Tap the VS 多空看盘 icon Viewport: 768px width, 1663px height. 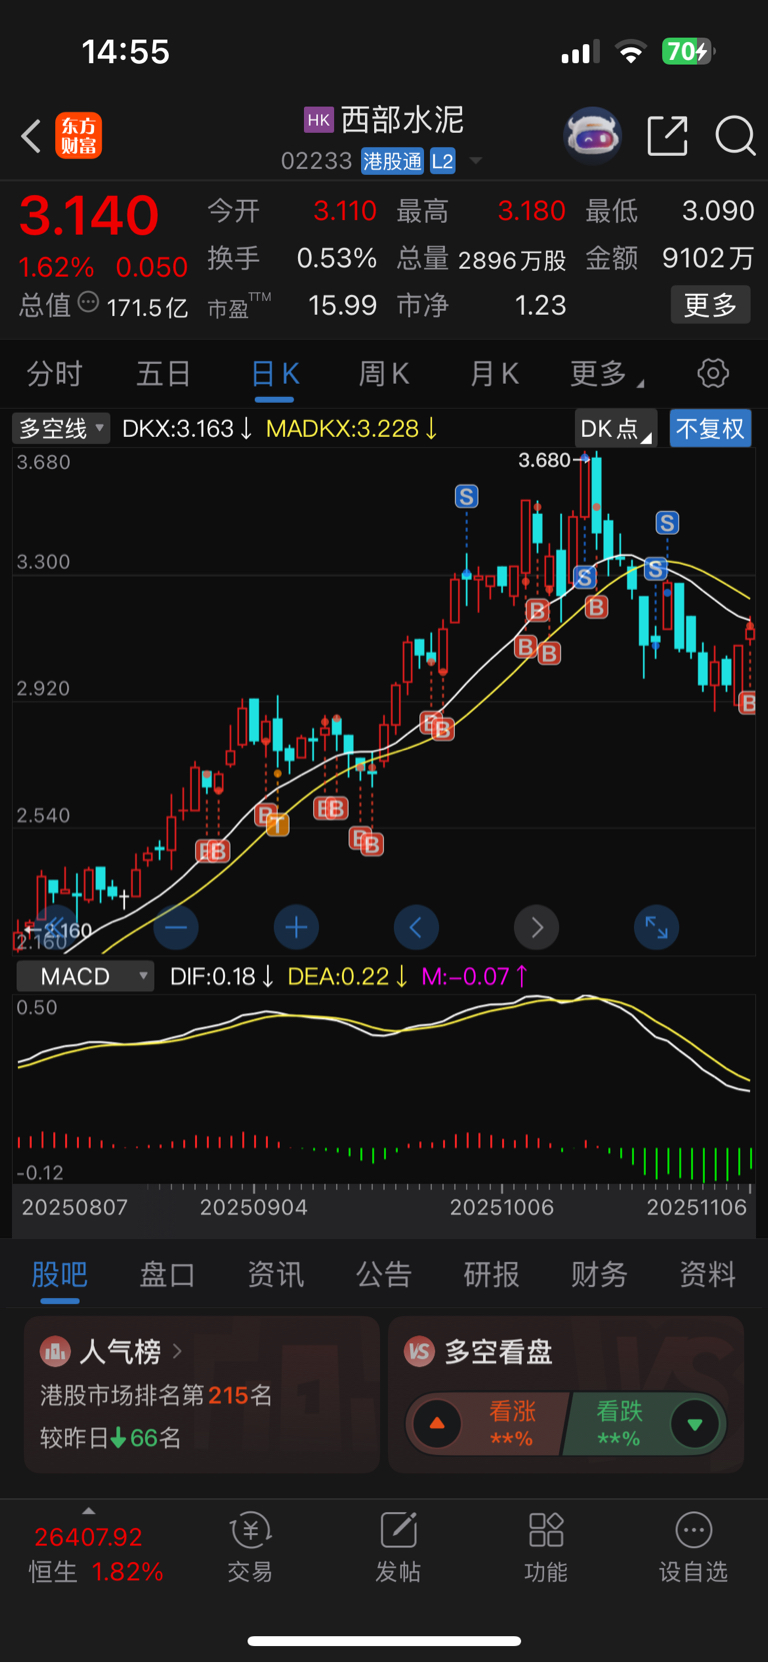tap(419, 1352)
